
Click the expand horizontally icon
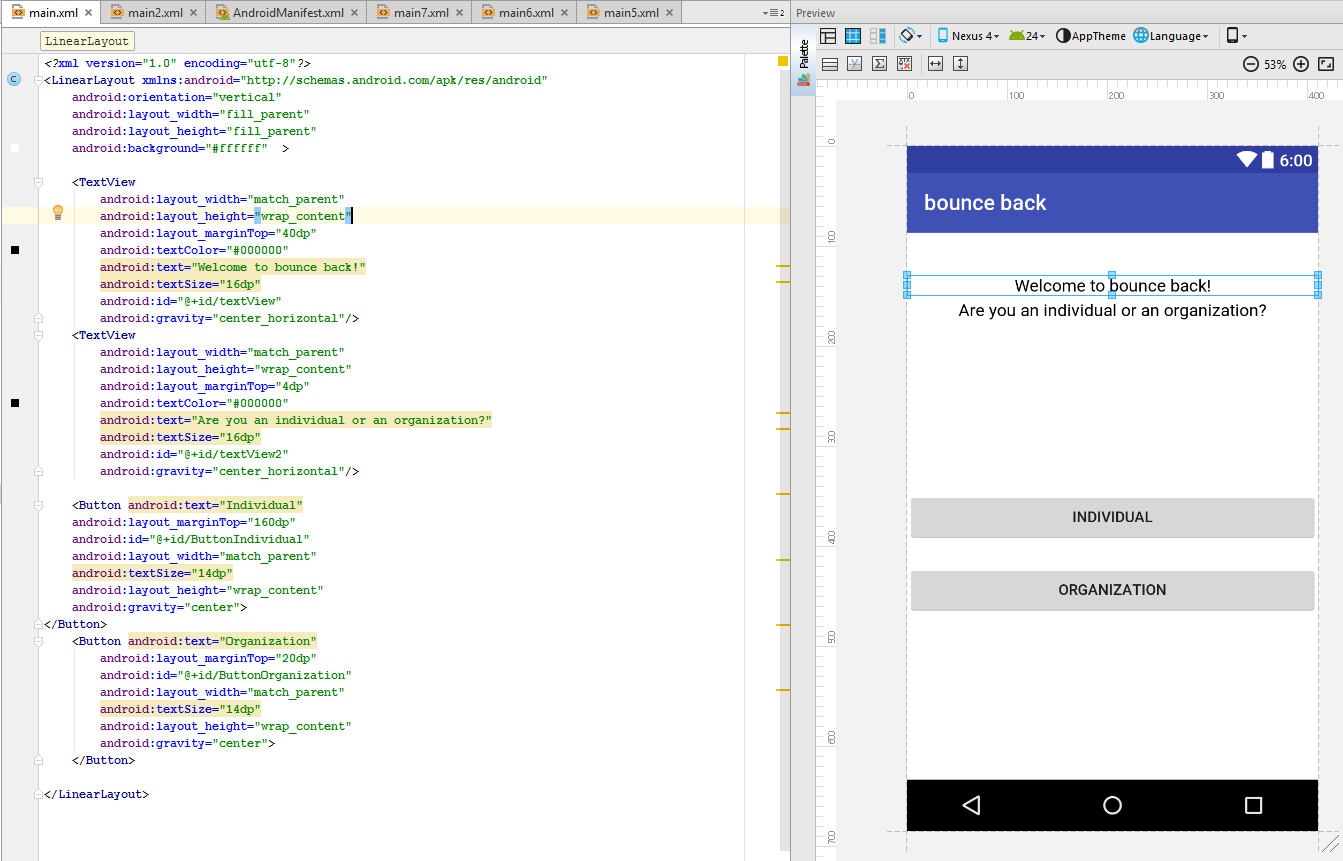point(935,64)
